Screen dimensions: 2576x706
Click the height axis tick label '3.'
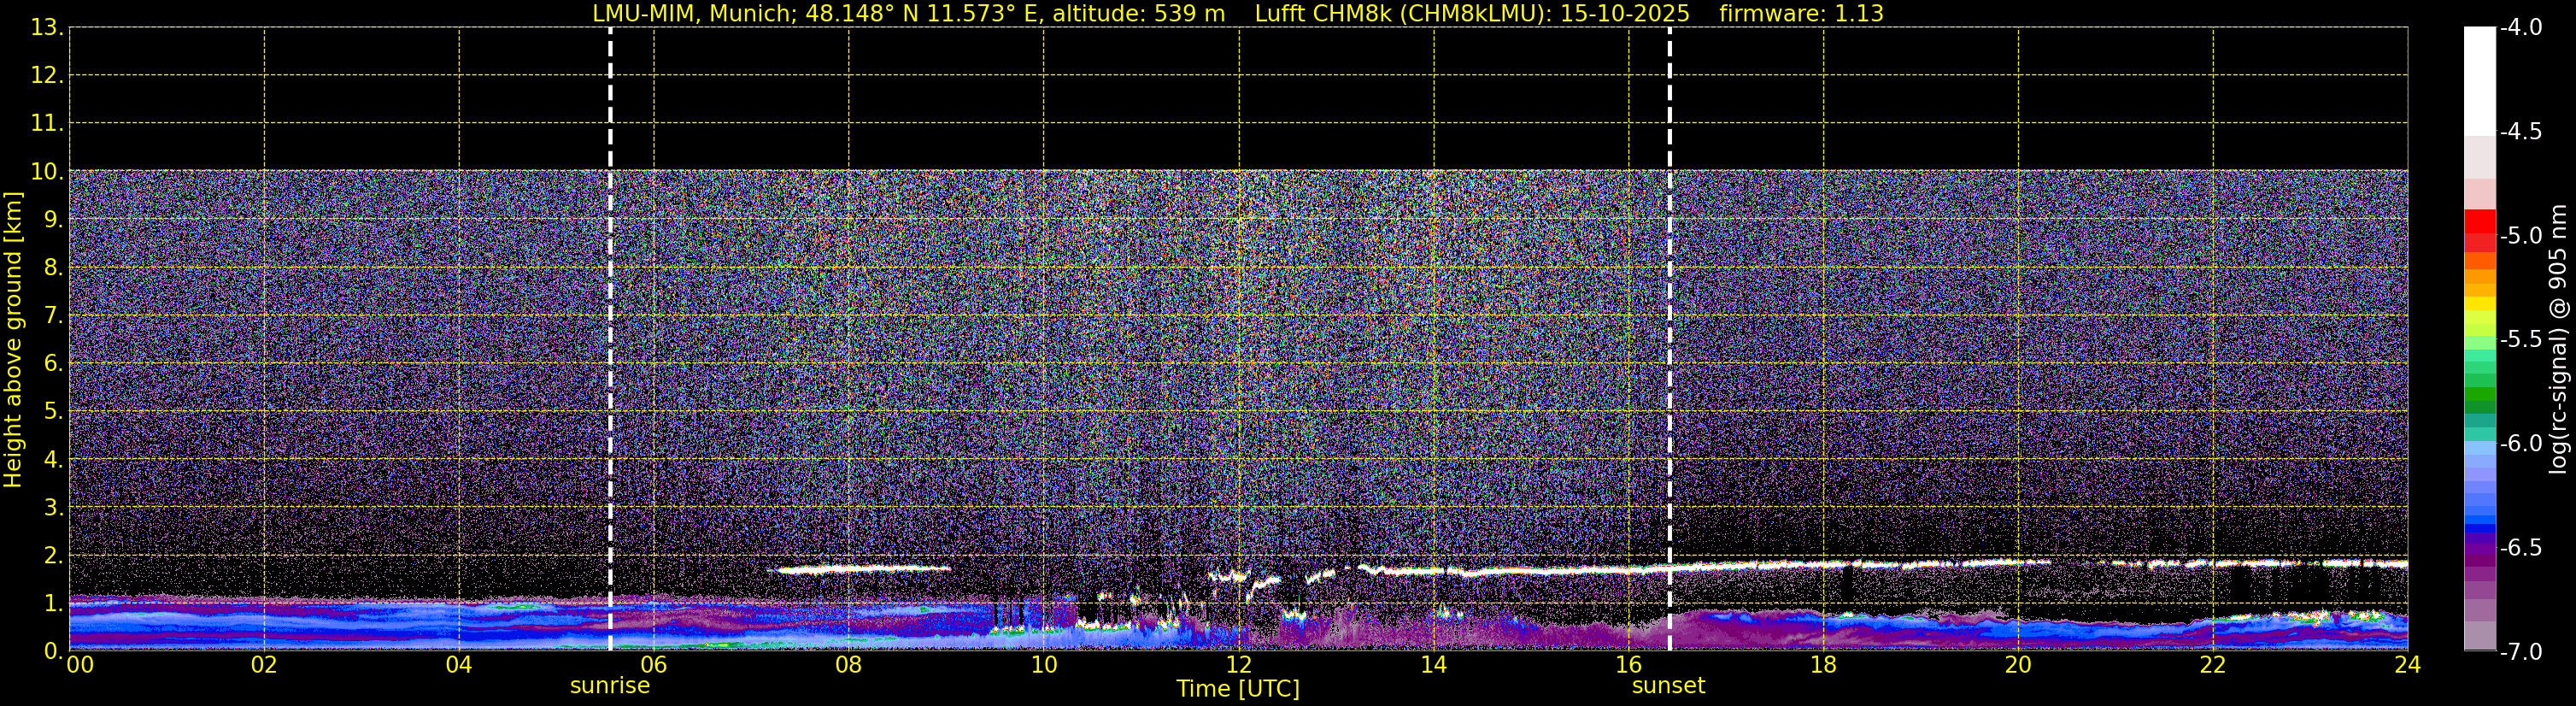53,508
